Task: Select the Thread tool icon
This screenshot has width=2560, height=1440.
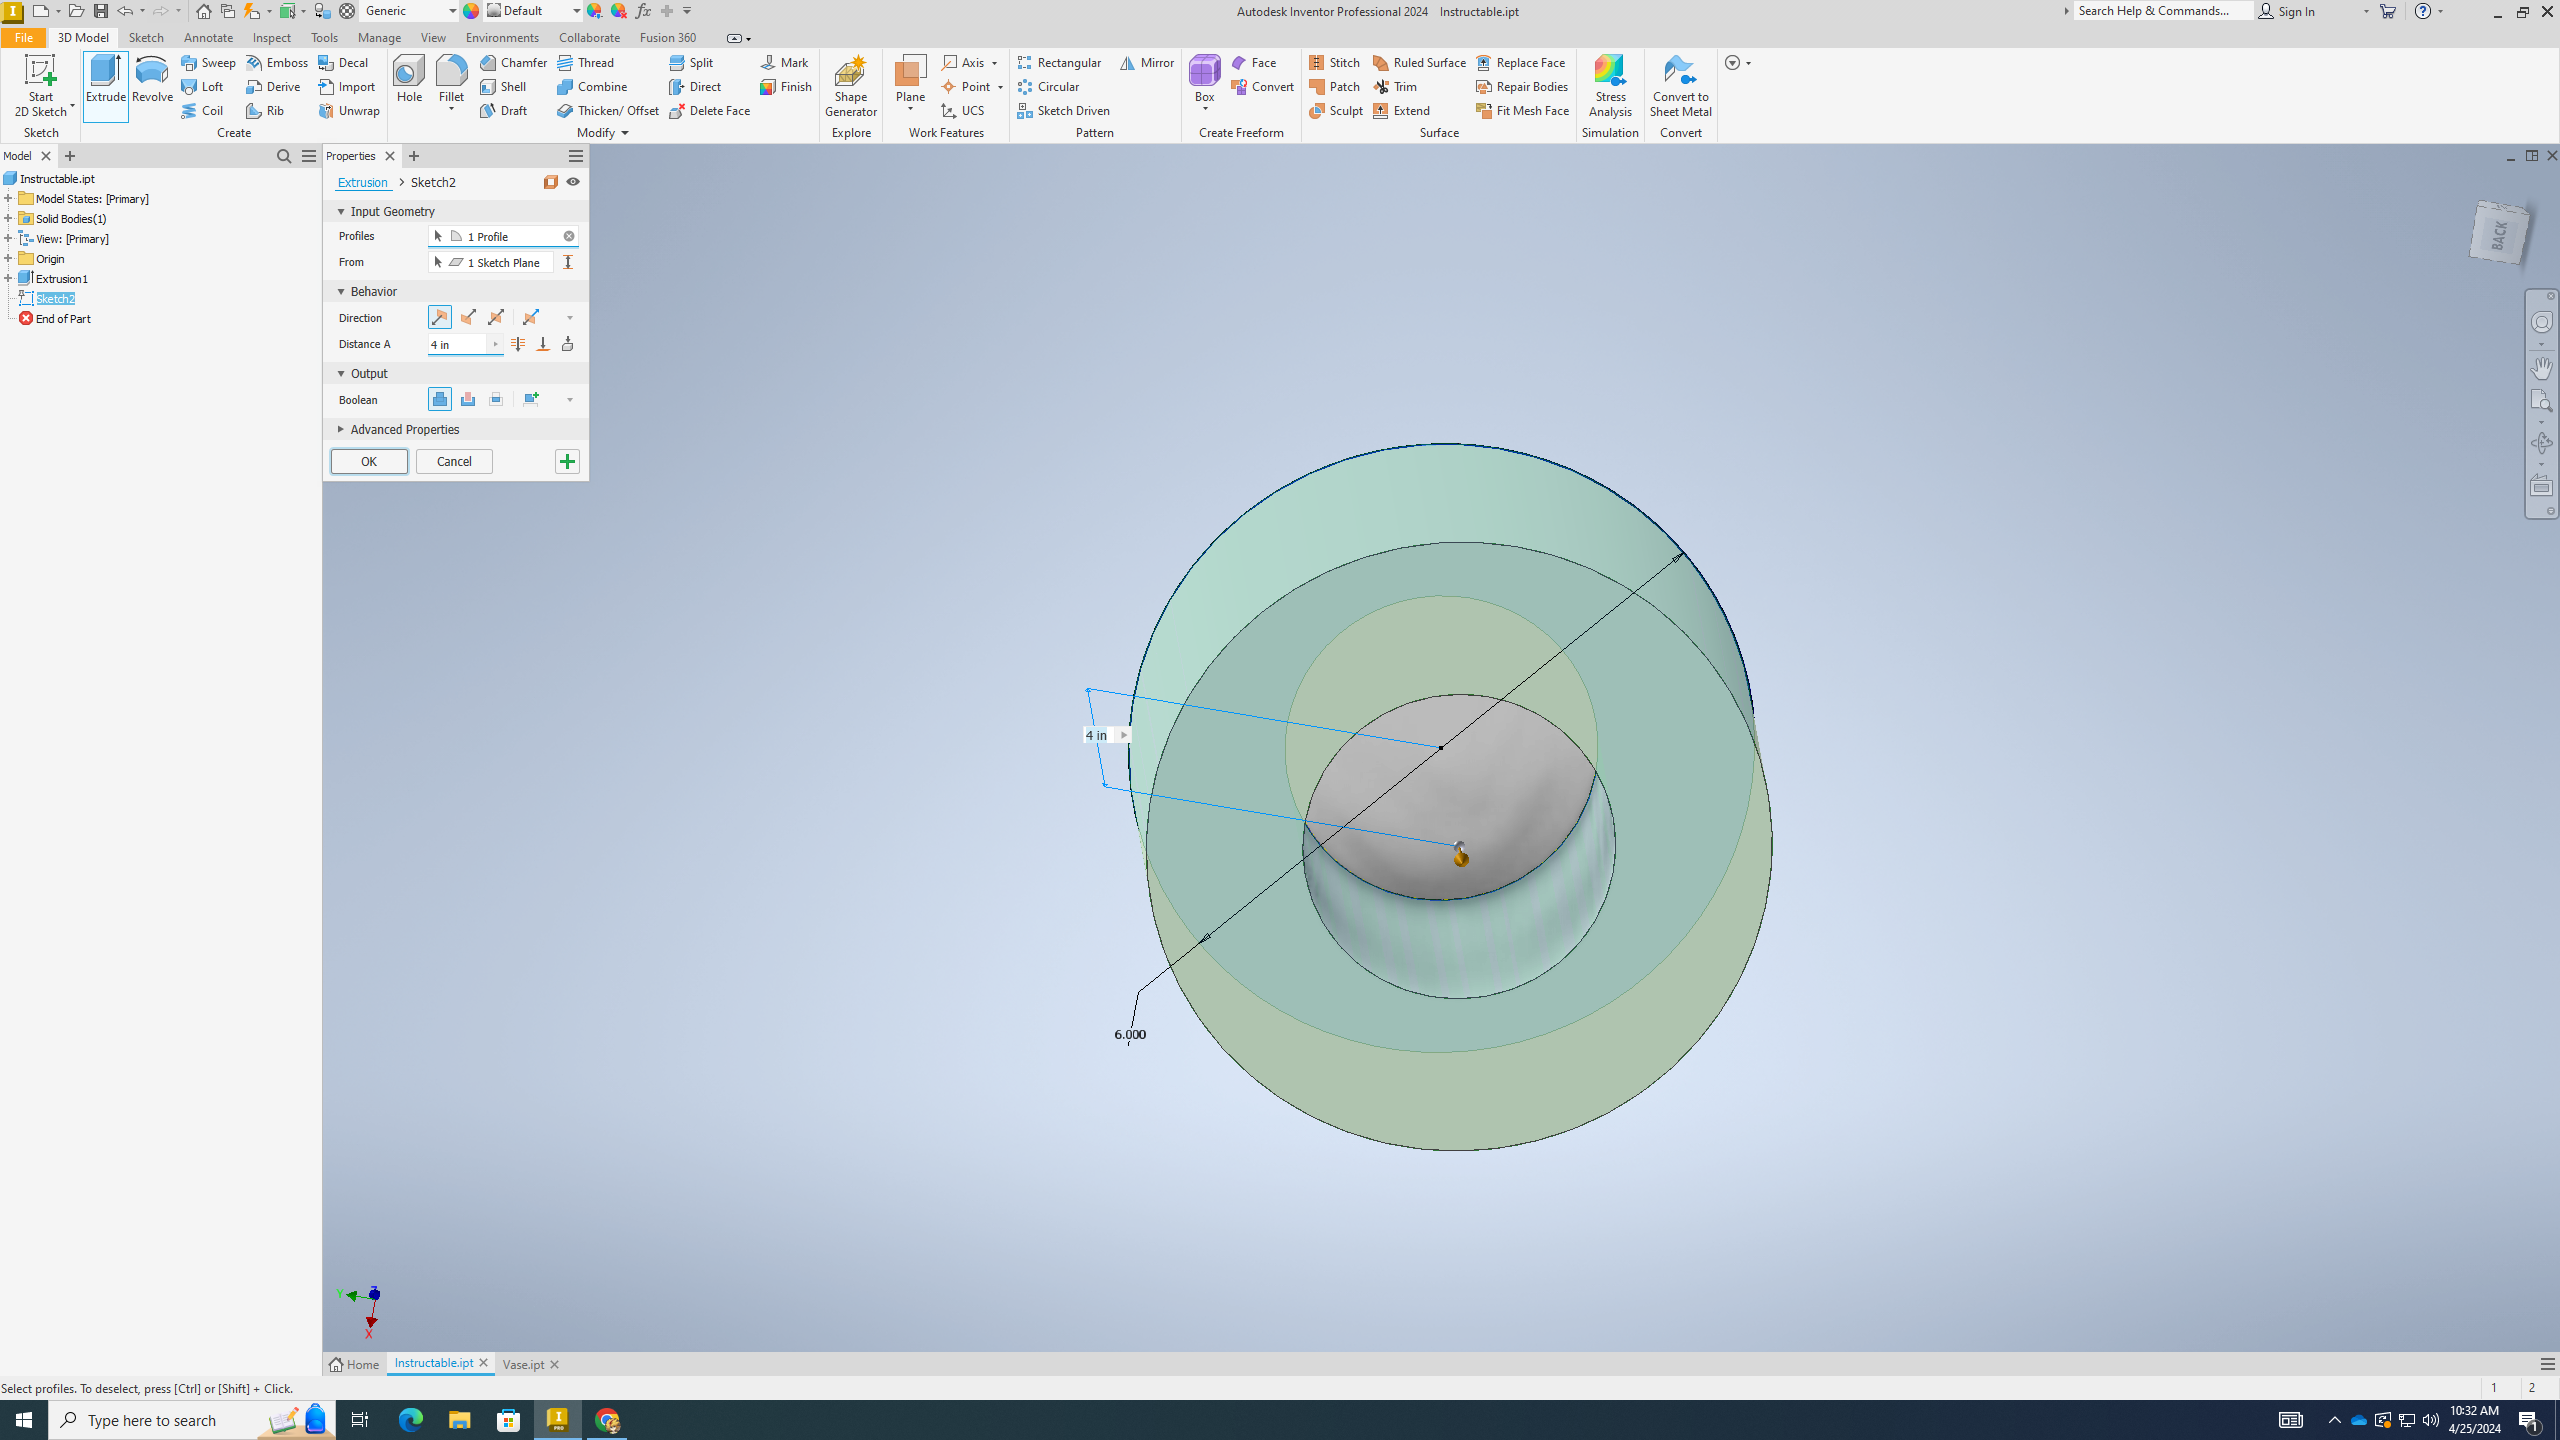Action: click(564, 62)
